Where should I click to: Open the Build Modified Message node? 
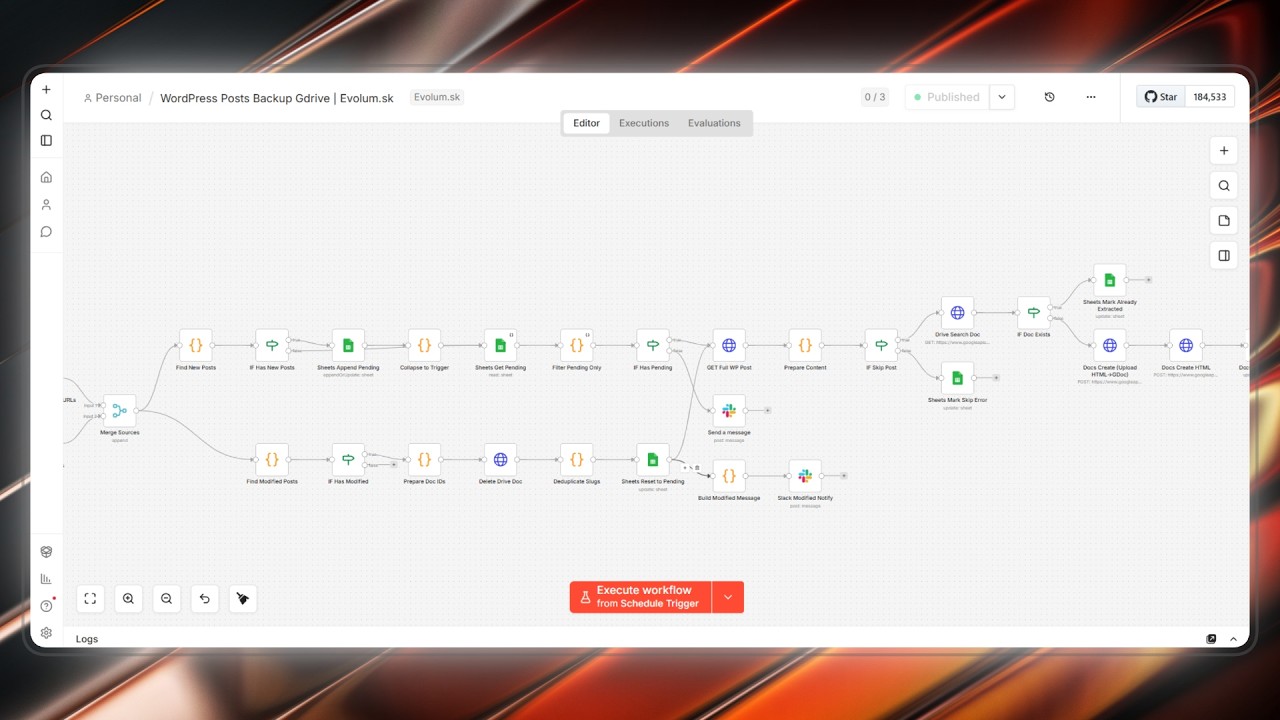tap(729, 476)
